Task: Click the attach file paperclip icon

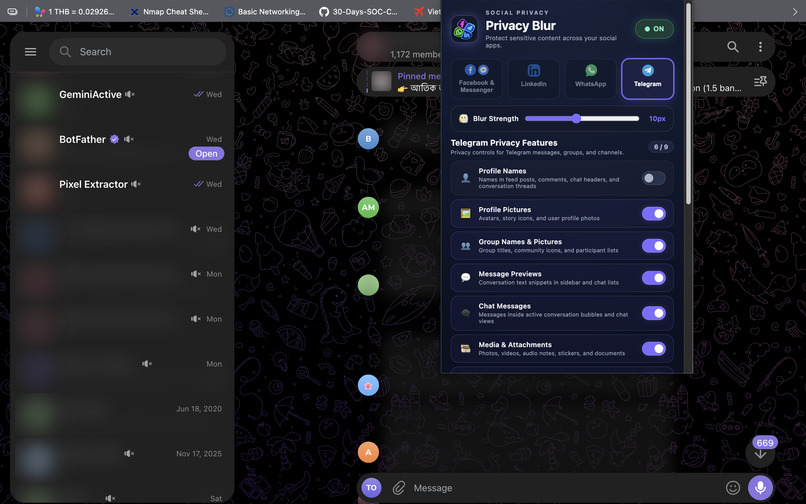Action: [x=399, y=488]
